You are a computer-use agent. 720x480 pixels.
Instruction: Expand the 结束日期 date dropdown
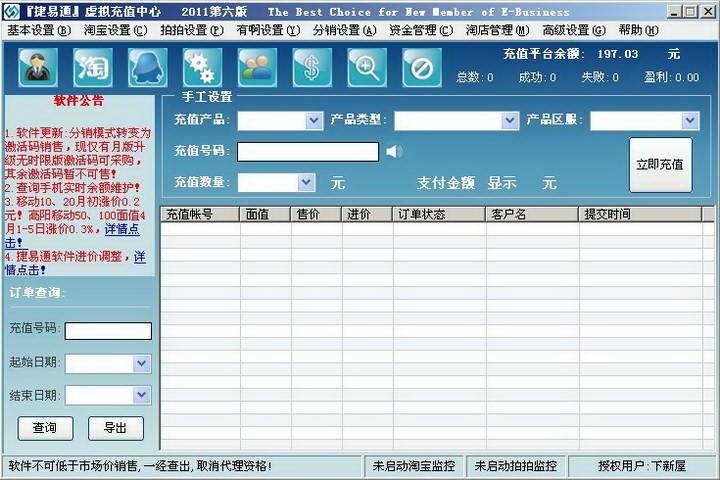[x=141, y=395]
